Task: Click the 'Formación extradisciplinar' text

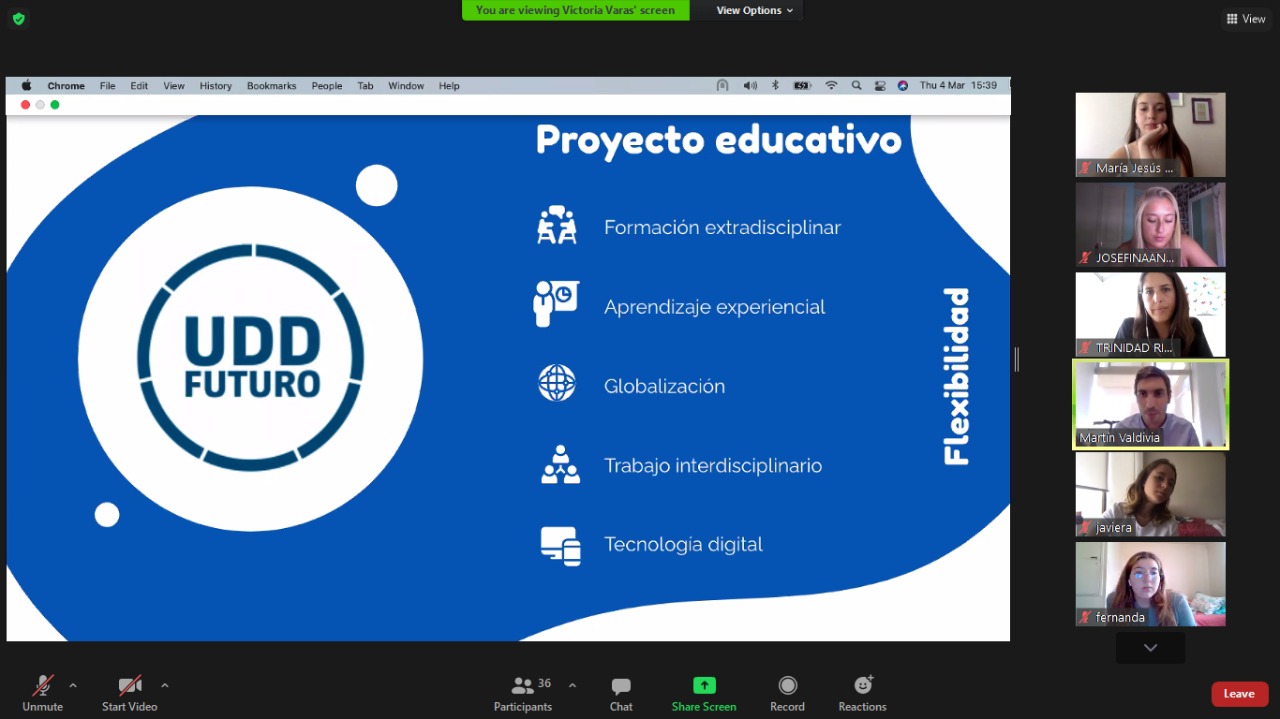Action: coord(722,228)
